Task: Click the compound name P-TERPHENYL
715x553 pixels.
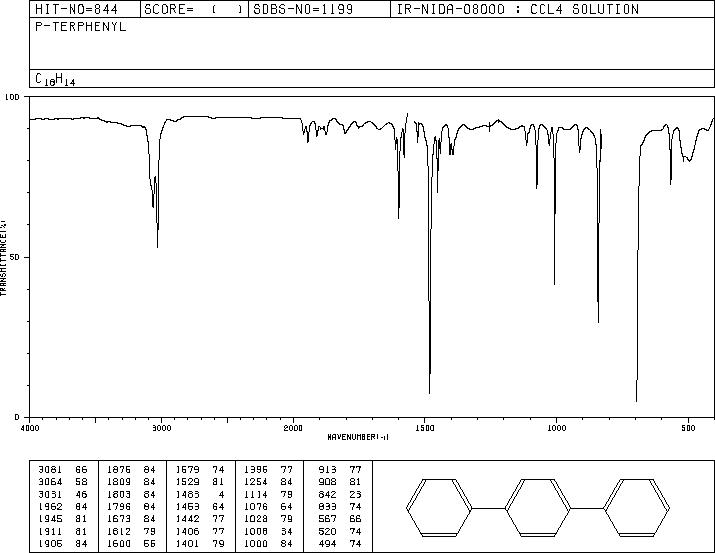Action: 81,27
